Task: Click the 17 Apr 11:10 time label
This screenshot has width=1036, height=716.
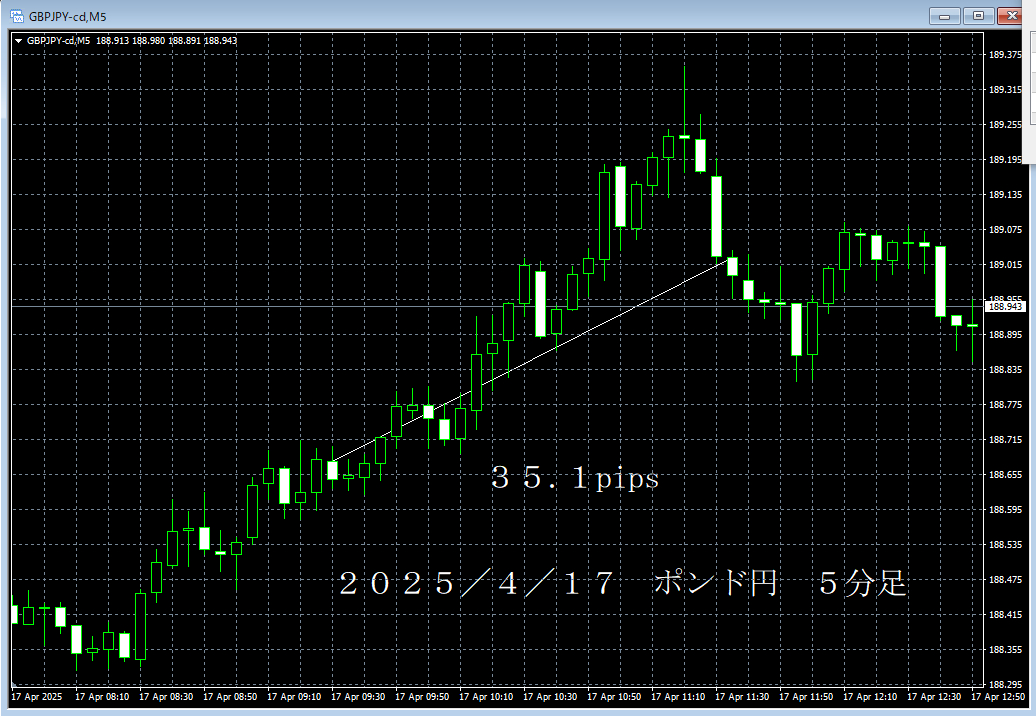Action: [679, 697]
